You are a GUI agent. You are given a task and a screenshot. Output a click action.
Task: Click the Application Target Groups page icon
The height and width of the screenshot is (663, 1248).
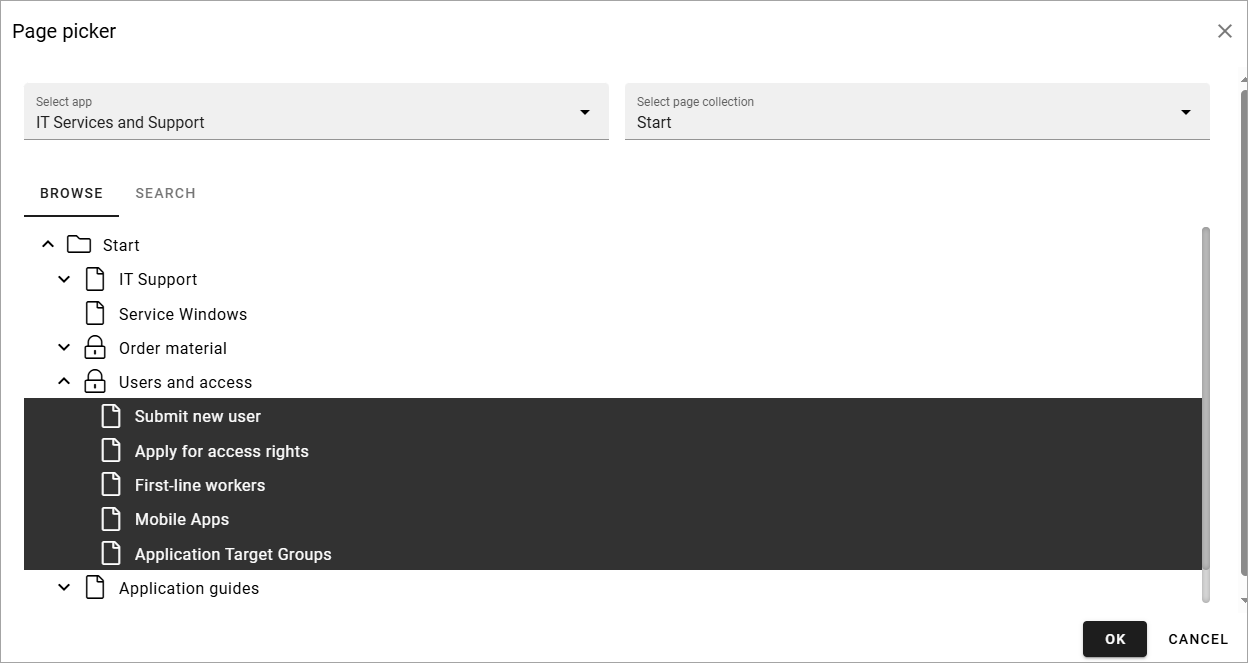point(111,554)
